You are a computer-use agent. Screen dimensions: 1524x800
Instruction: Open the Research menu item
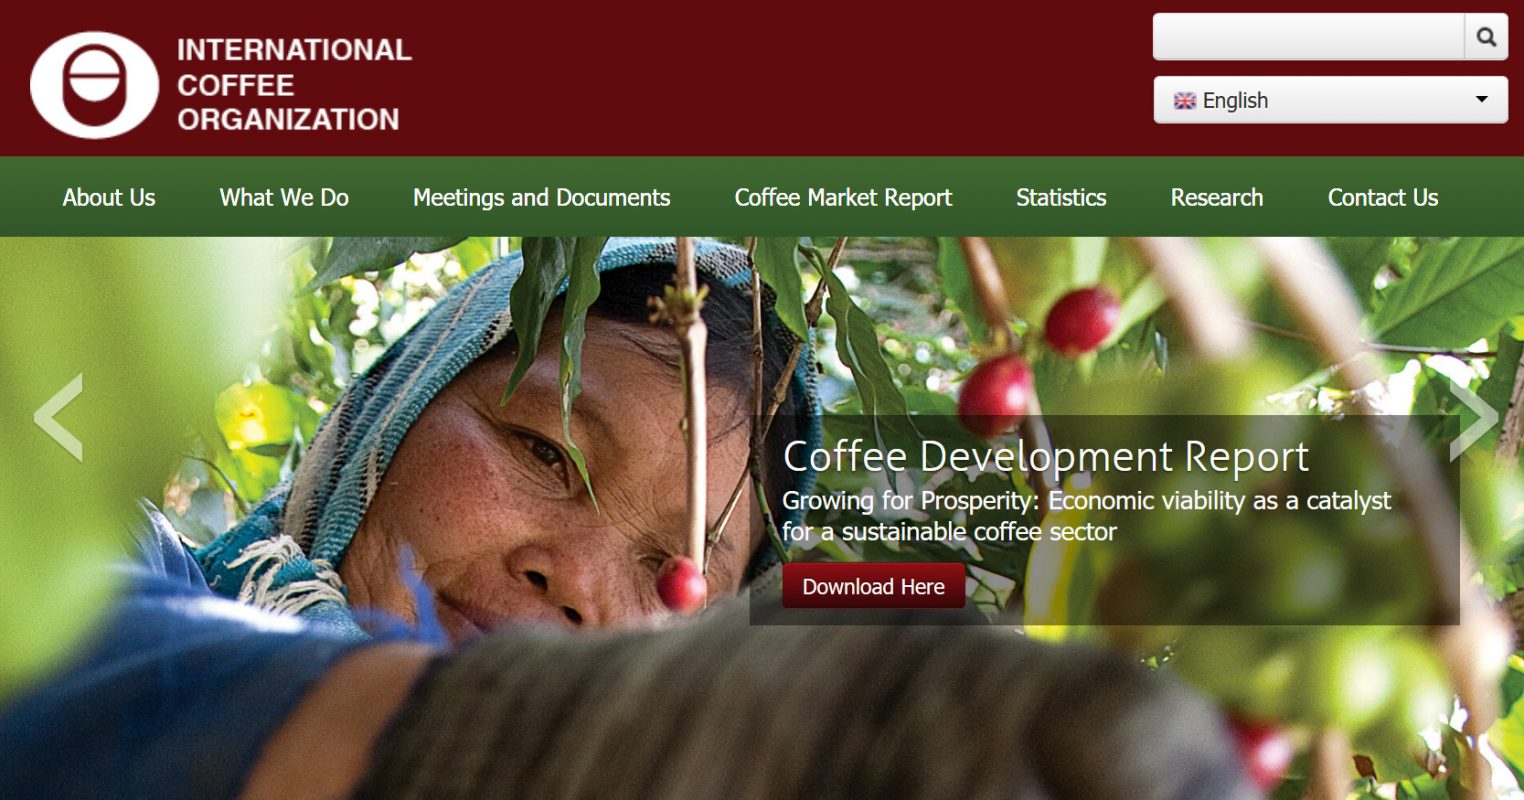(1217, 197)
